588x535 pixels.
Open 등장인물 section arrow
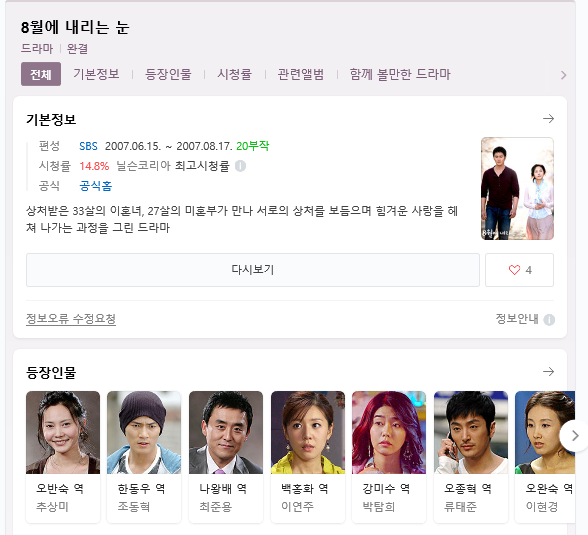[x=548, y=372]
